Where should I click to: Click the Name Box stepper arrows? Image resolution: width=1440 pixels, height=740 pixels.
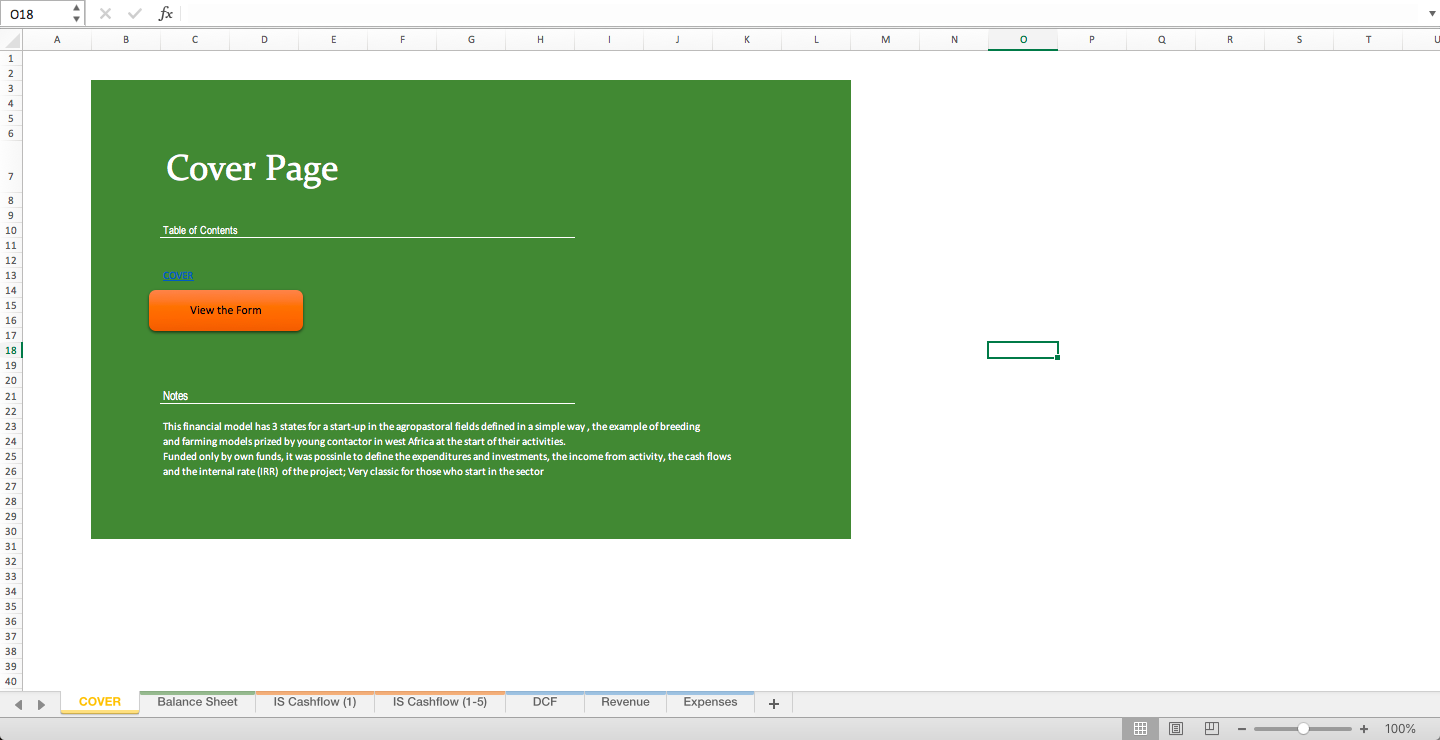(77, 13)
